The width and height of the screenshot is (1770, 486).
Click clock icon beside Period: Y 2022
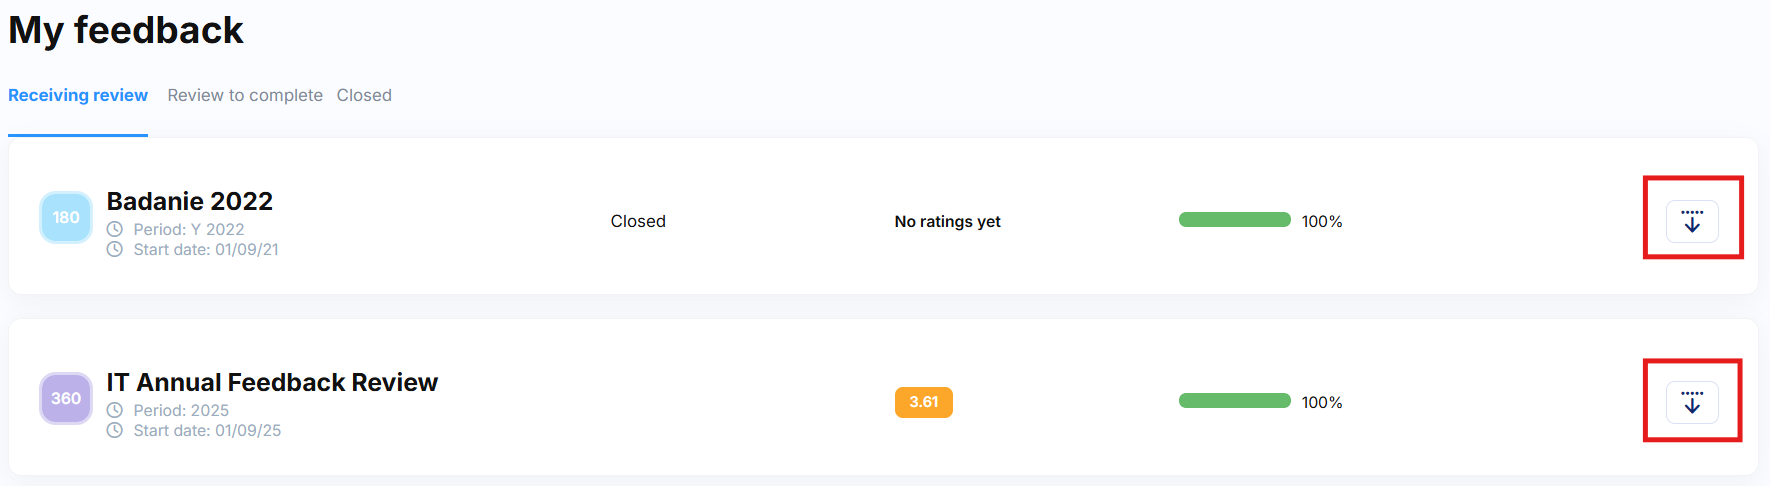point(115,229)
